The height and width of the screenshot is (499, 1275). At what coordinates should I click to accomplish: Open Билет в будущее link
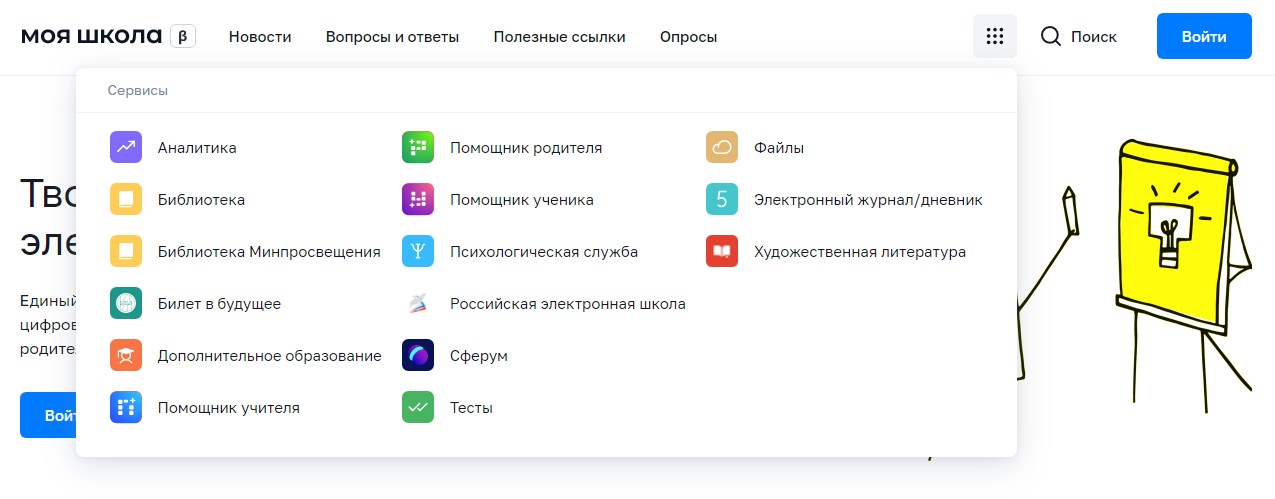(x=219, y=304)
